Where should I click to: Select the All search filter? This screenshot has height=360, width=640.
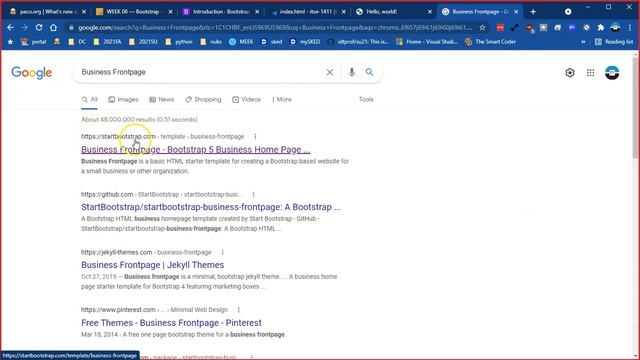[89, 99]
